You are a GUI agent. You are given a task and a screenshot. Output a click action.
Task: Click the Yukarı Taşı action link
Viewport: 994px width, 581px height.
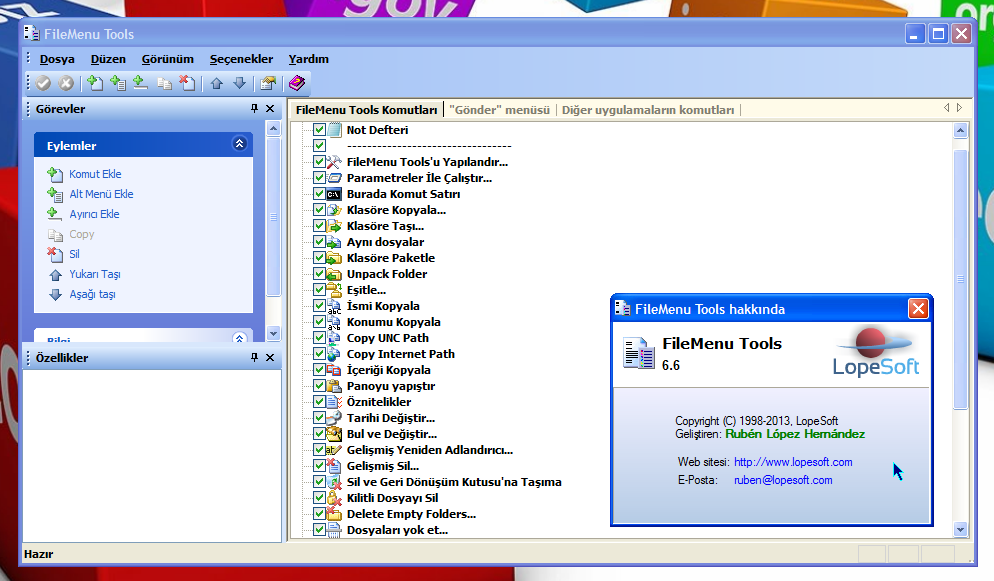(94, 274)
